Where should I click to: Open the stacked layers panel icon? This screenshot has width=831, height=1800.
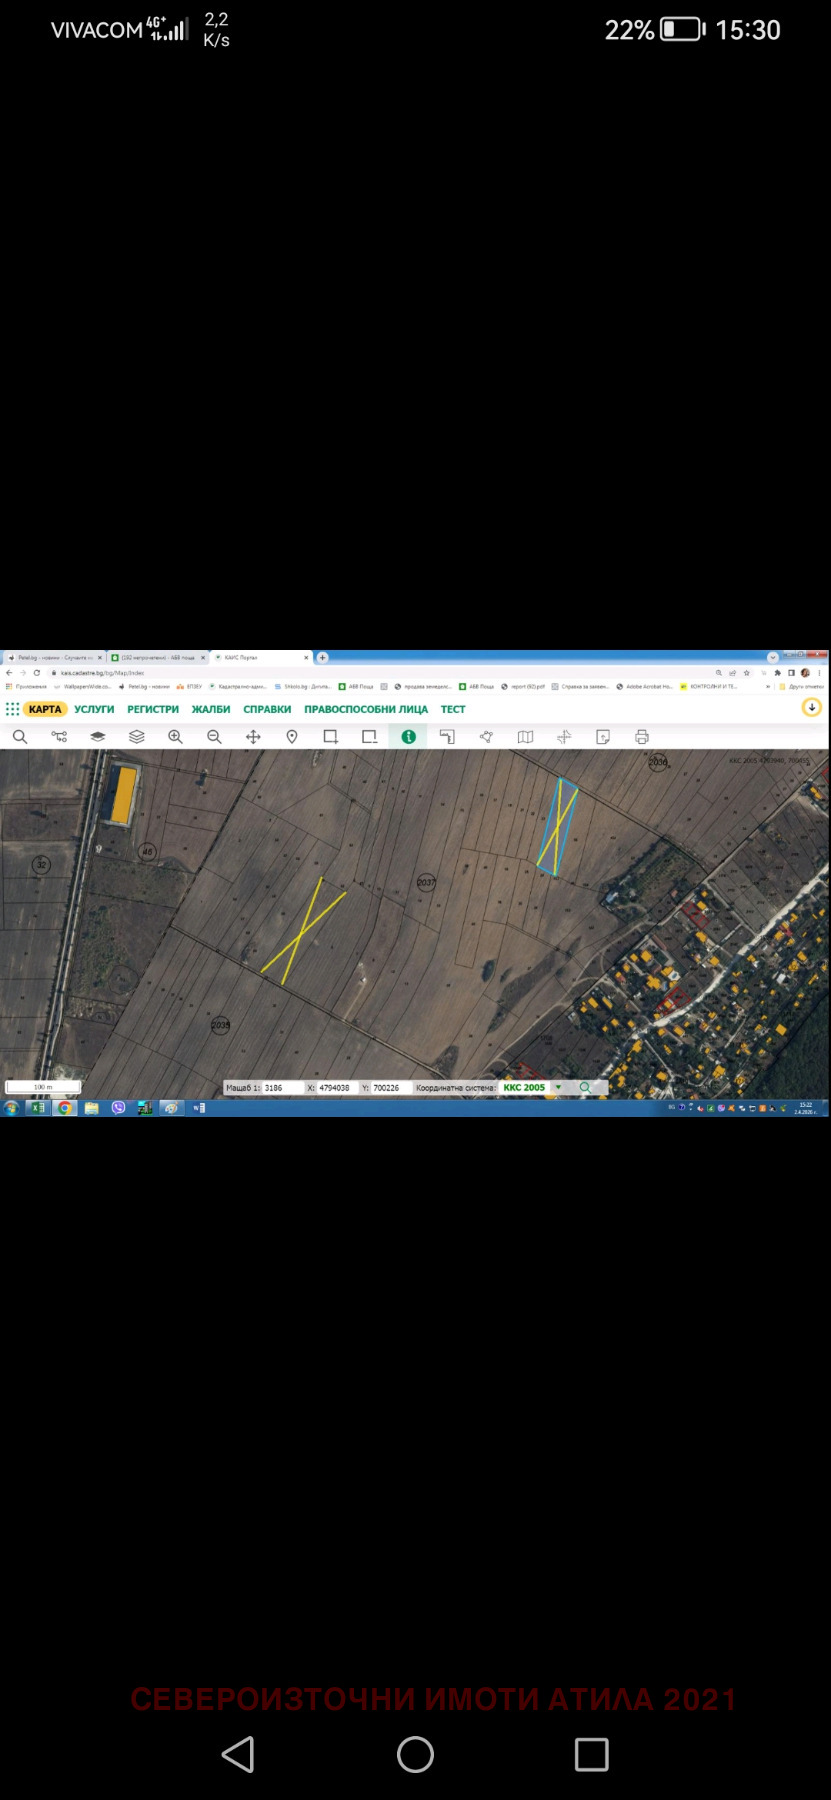(x=137, y=737)
